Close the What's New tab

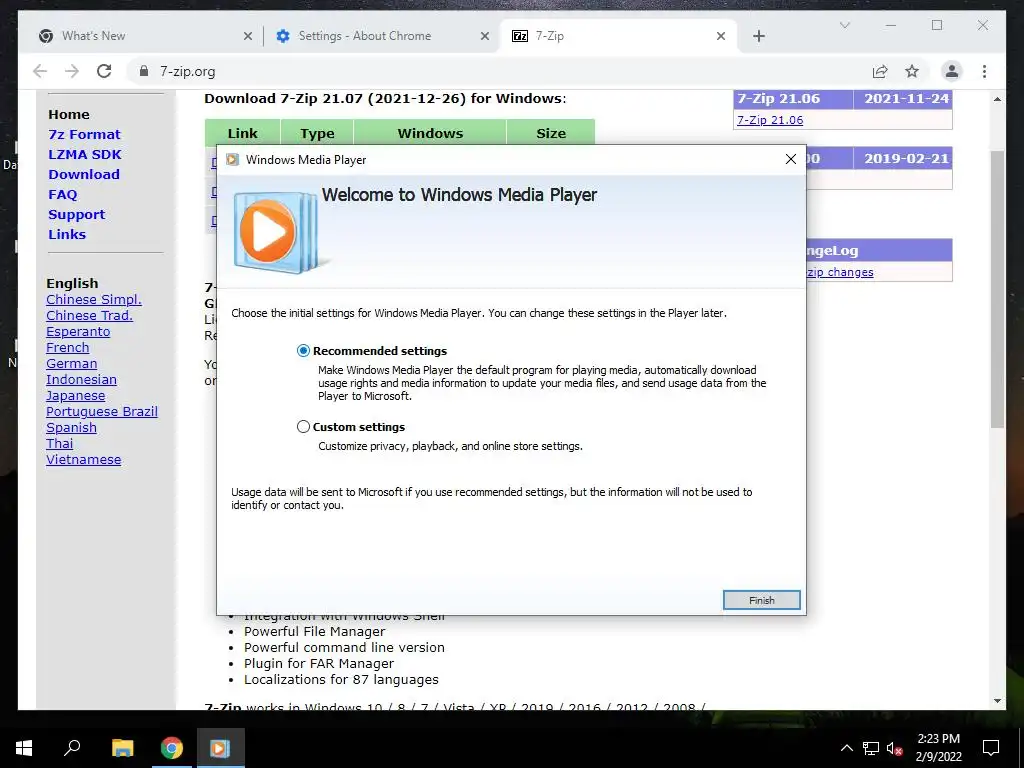click(248, 36)
